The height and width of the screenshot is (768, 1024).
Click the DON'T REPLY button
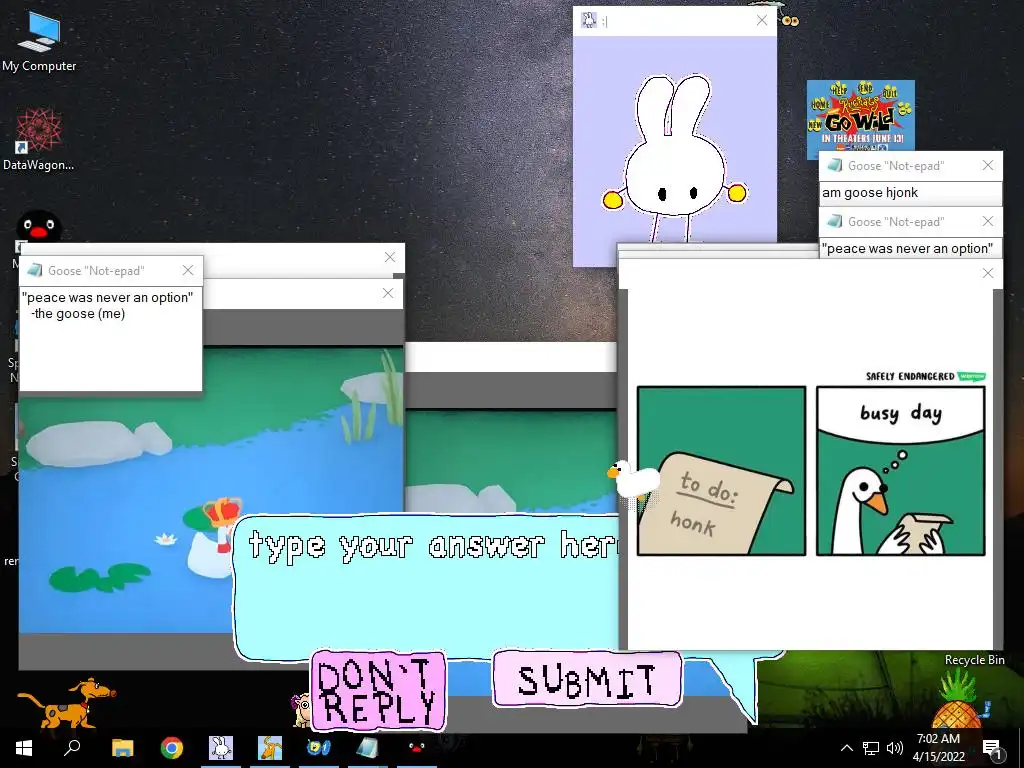tap(378, 690)
